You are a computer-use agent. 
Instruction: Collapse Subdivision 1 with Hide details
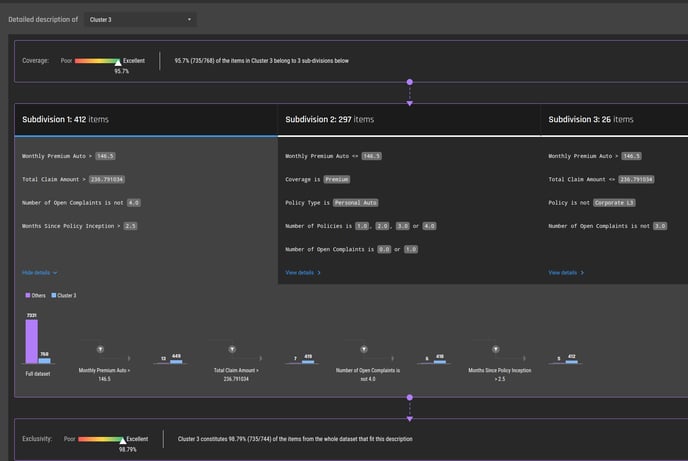click(x=39, y=273)
